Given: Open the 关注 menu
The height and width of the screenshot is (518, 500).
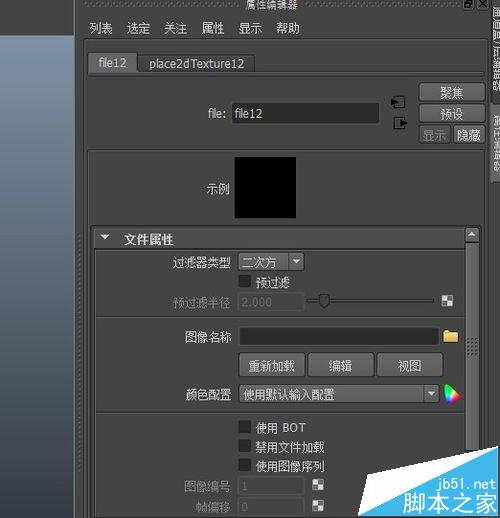Looking at the screenshot, I should (175, 28).
